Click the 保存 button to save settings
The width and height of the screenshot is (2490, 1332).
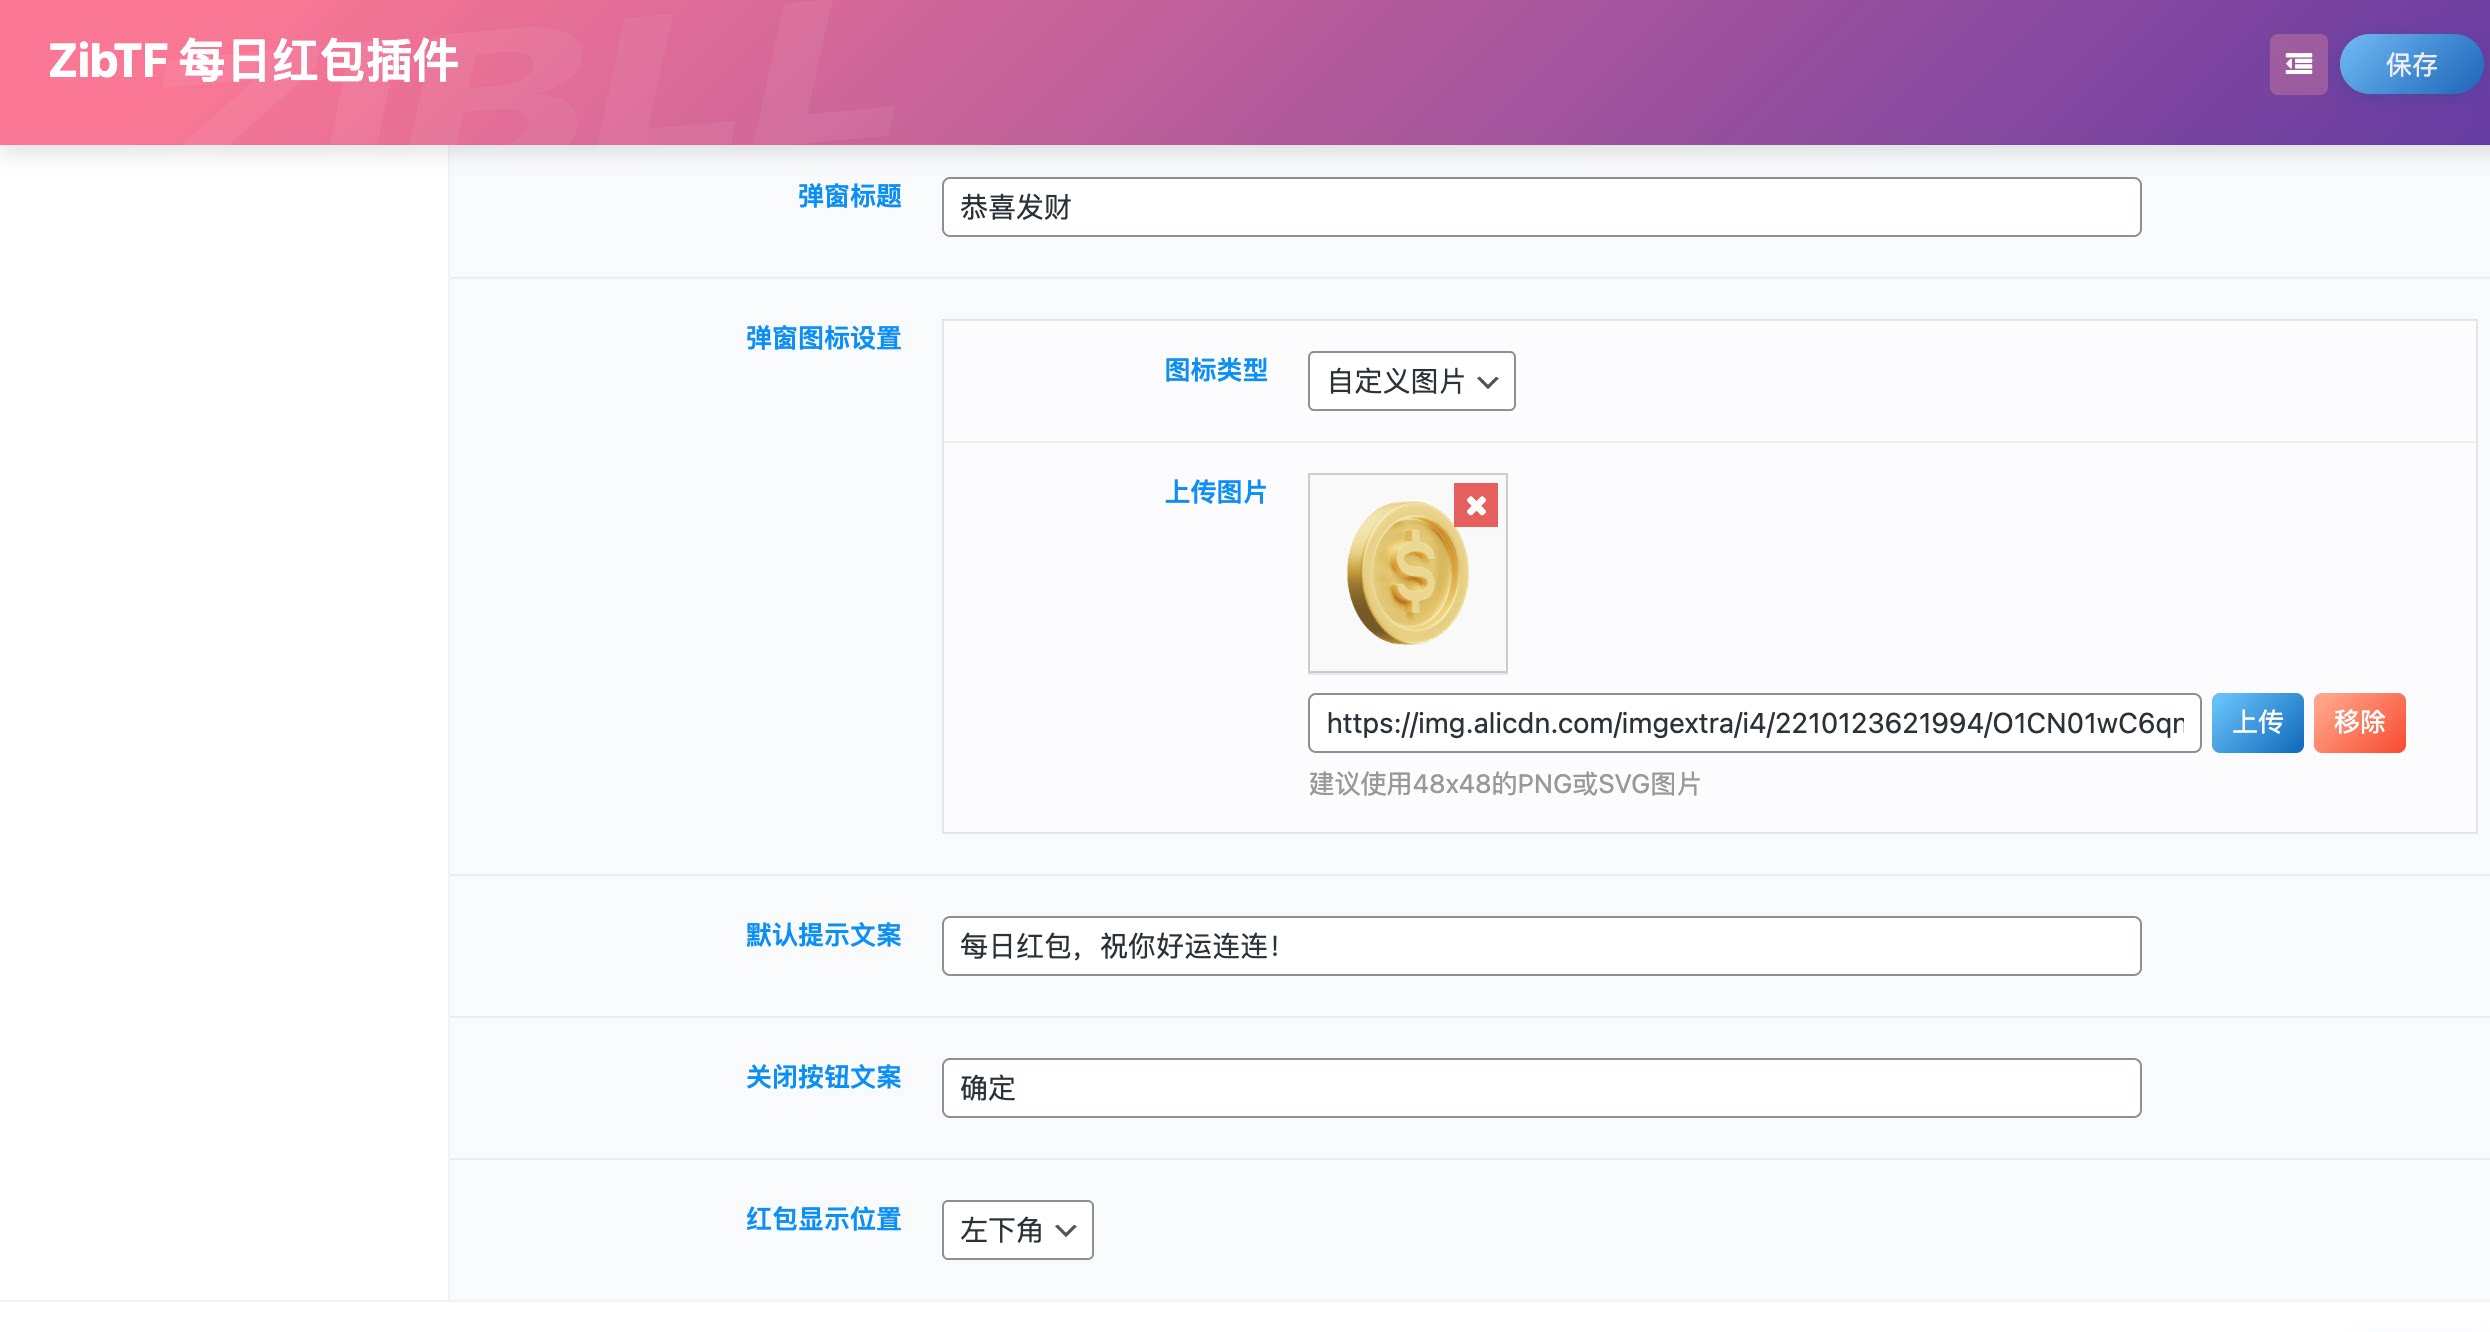point(2410,64)
